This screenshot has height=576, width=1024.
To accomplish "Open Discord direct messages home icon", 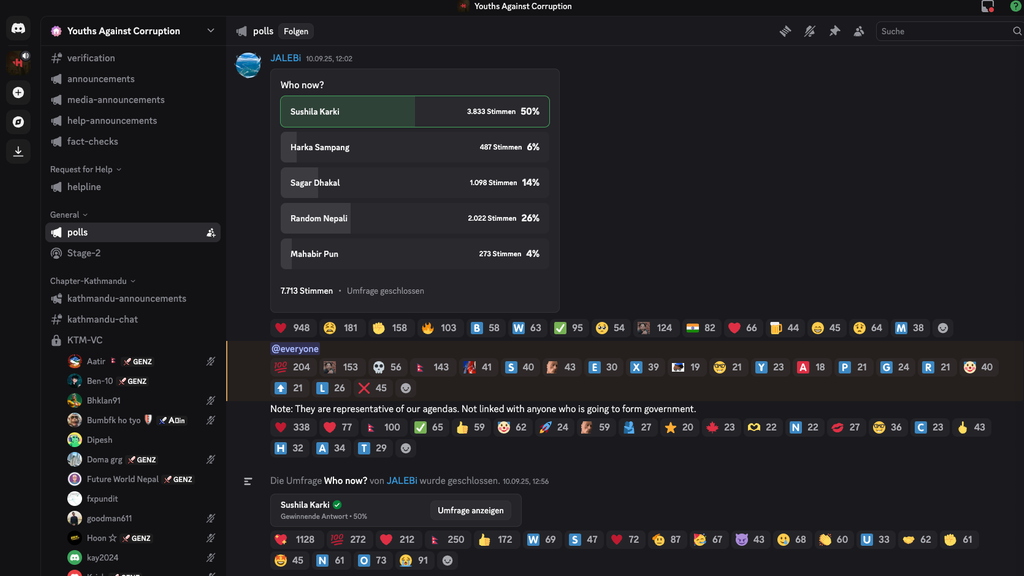I will tap(18, 30).
